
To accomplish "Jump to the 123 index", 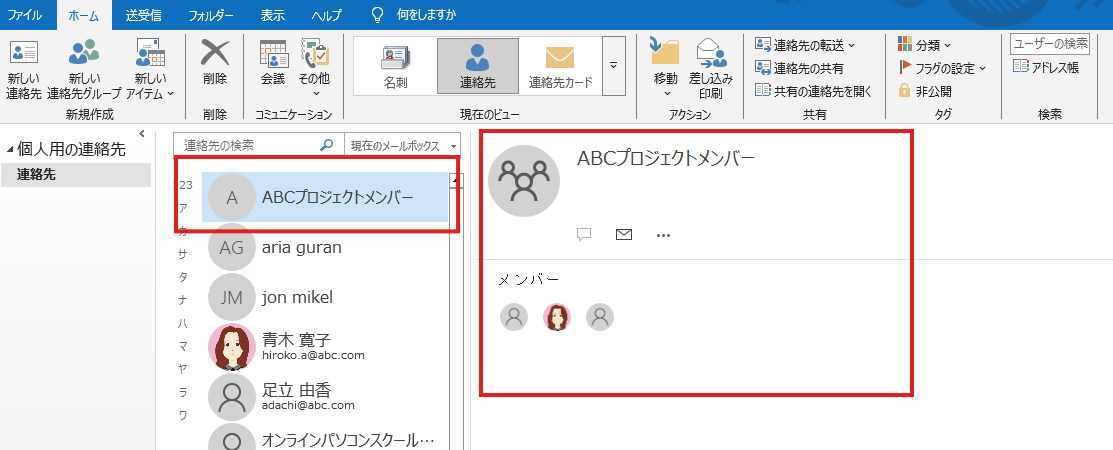I will (x=185, y=185).
